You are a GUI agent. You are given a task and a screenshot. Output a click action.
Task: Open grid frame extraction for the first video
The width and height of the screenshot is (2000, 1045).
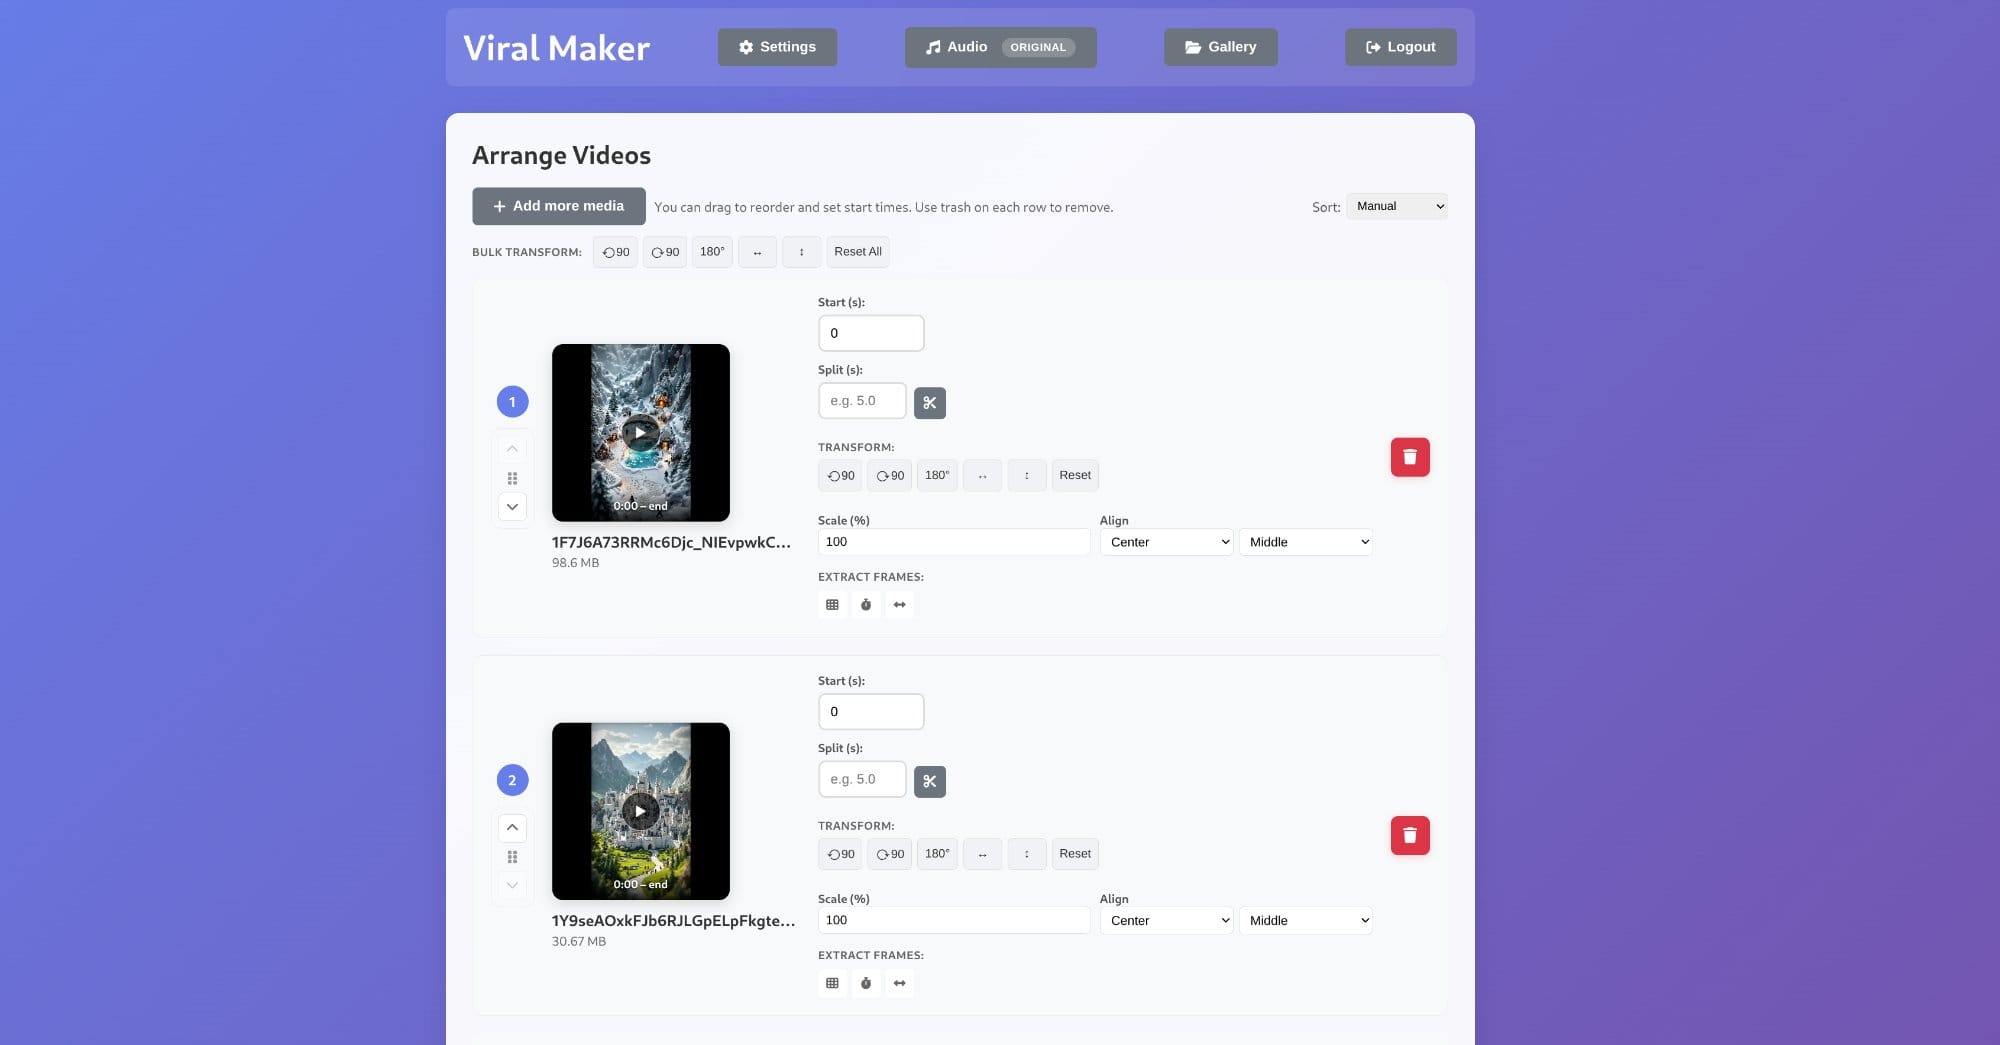click(x=831, y=604)
